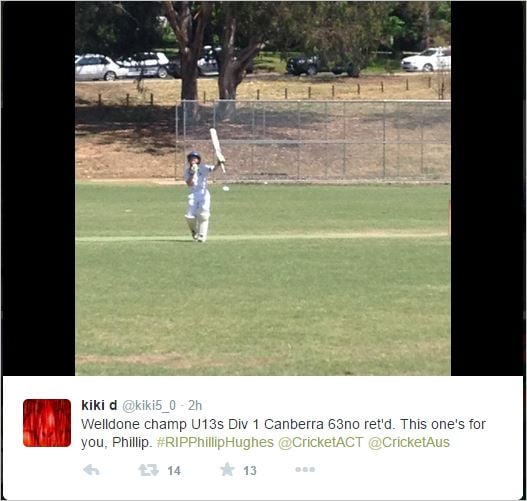Retweet the kiki d tweet

[149, 470]
